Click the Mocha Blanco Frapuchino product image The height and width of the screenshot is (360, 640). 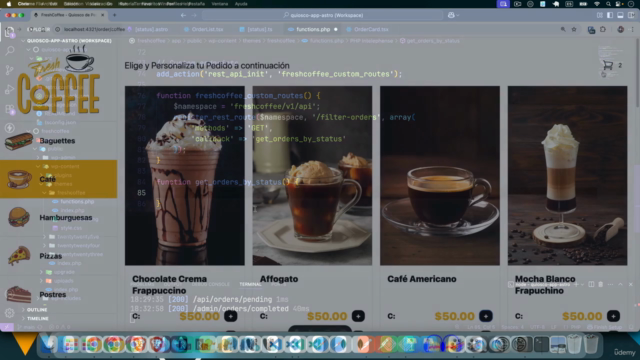pyautogui.click(x=567, y=176)
